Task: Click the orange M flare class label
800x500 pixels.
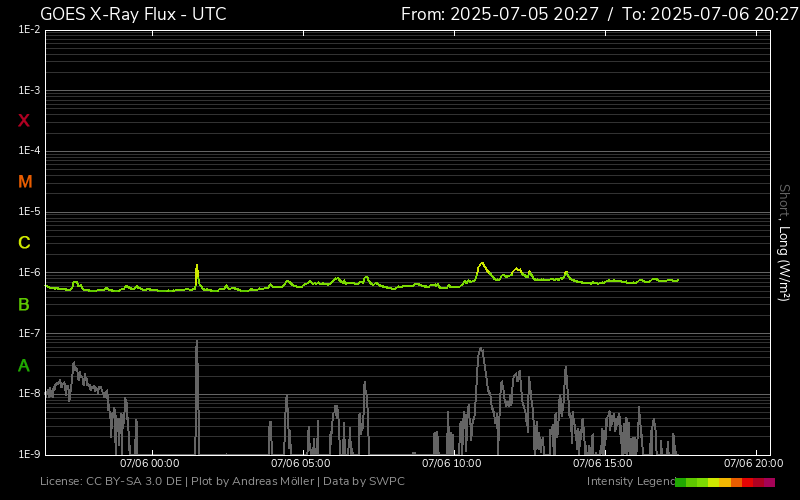Action: (x=25, y=182)
